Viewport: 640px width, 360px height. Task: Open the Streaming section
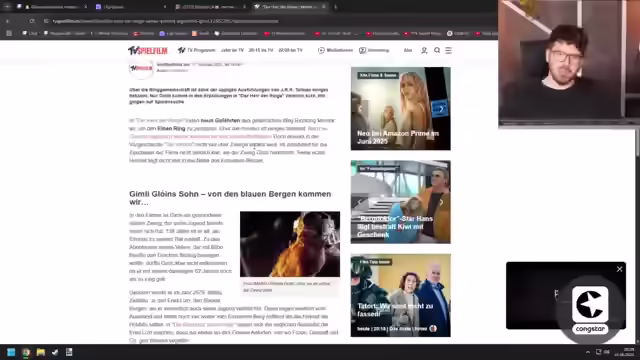click(x=374, y=50)
